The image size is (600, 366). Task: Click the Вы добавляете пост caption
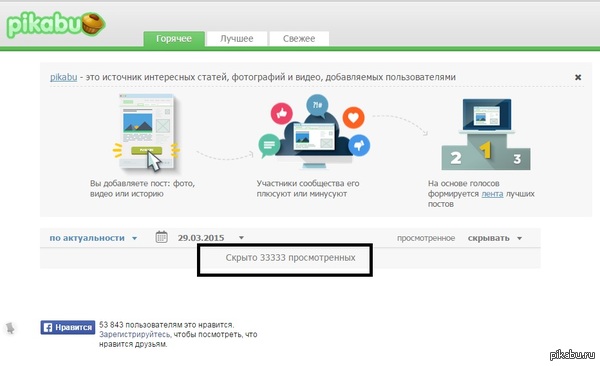pyautogui.click(x=142, y=188)
